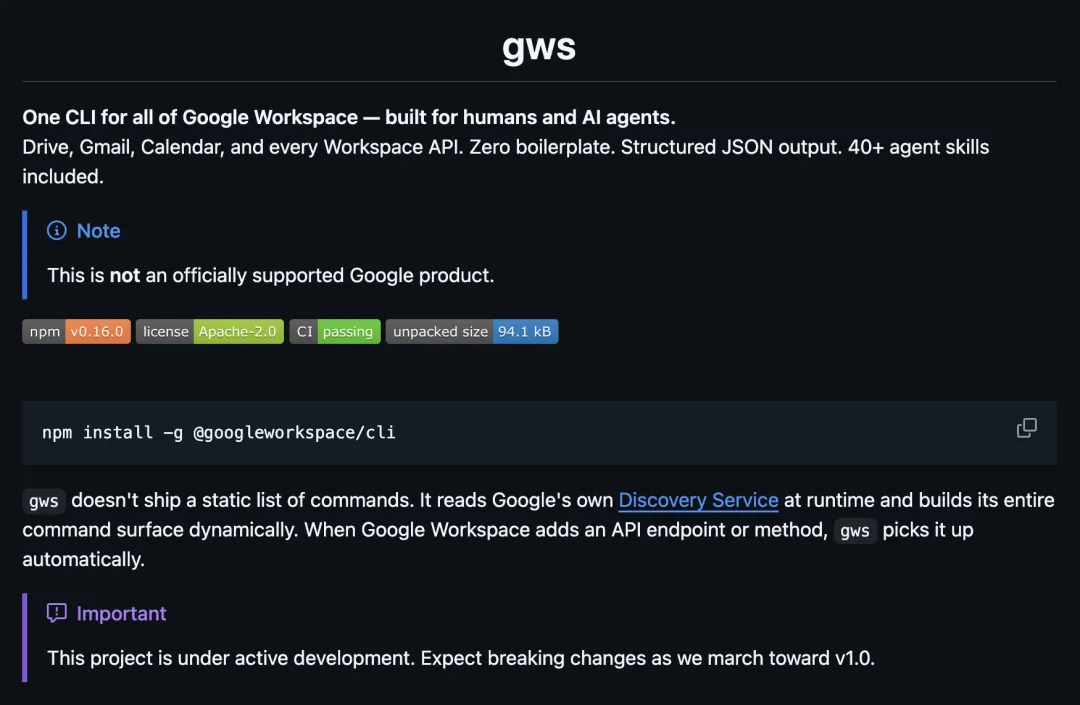
Task: Click the Note info circle icon
Action: click(x=57, y=231)
